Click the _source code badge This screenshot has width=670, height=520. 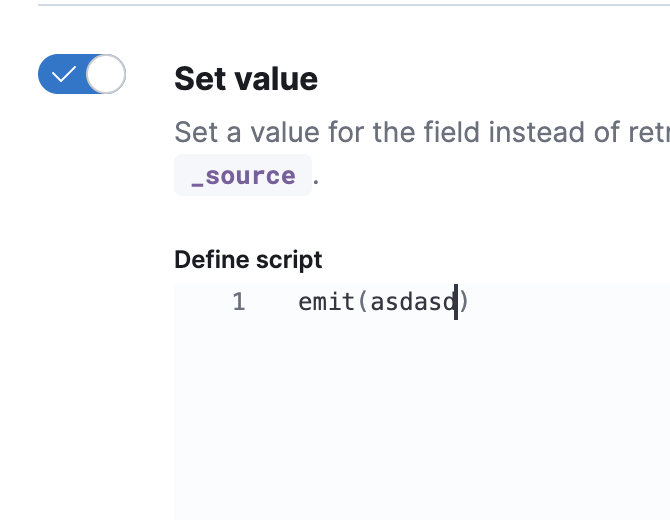(243, 176)
